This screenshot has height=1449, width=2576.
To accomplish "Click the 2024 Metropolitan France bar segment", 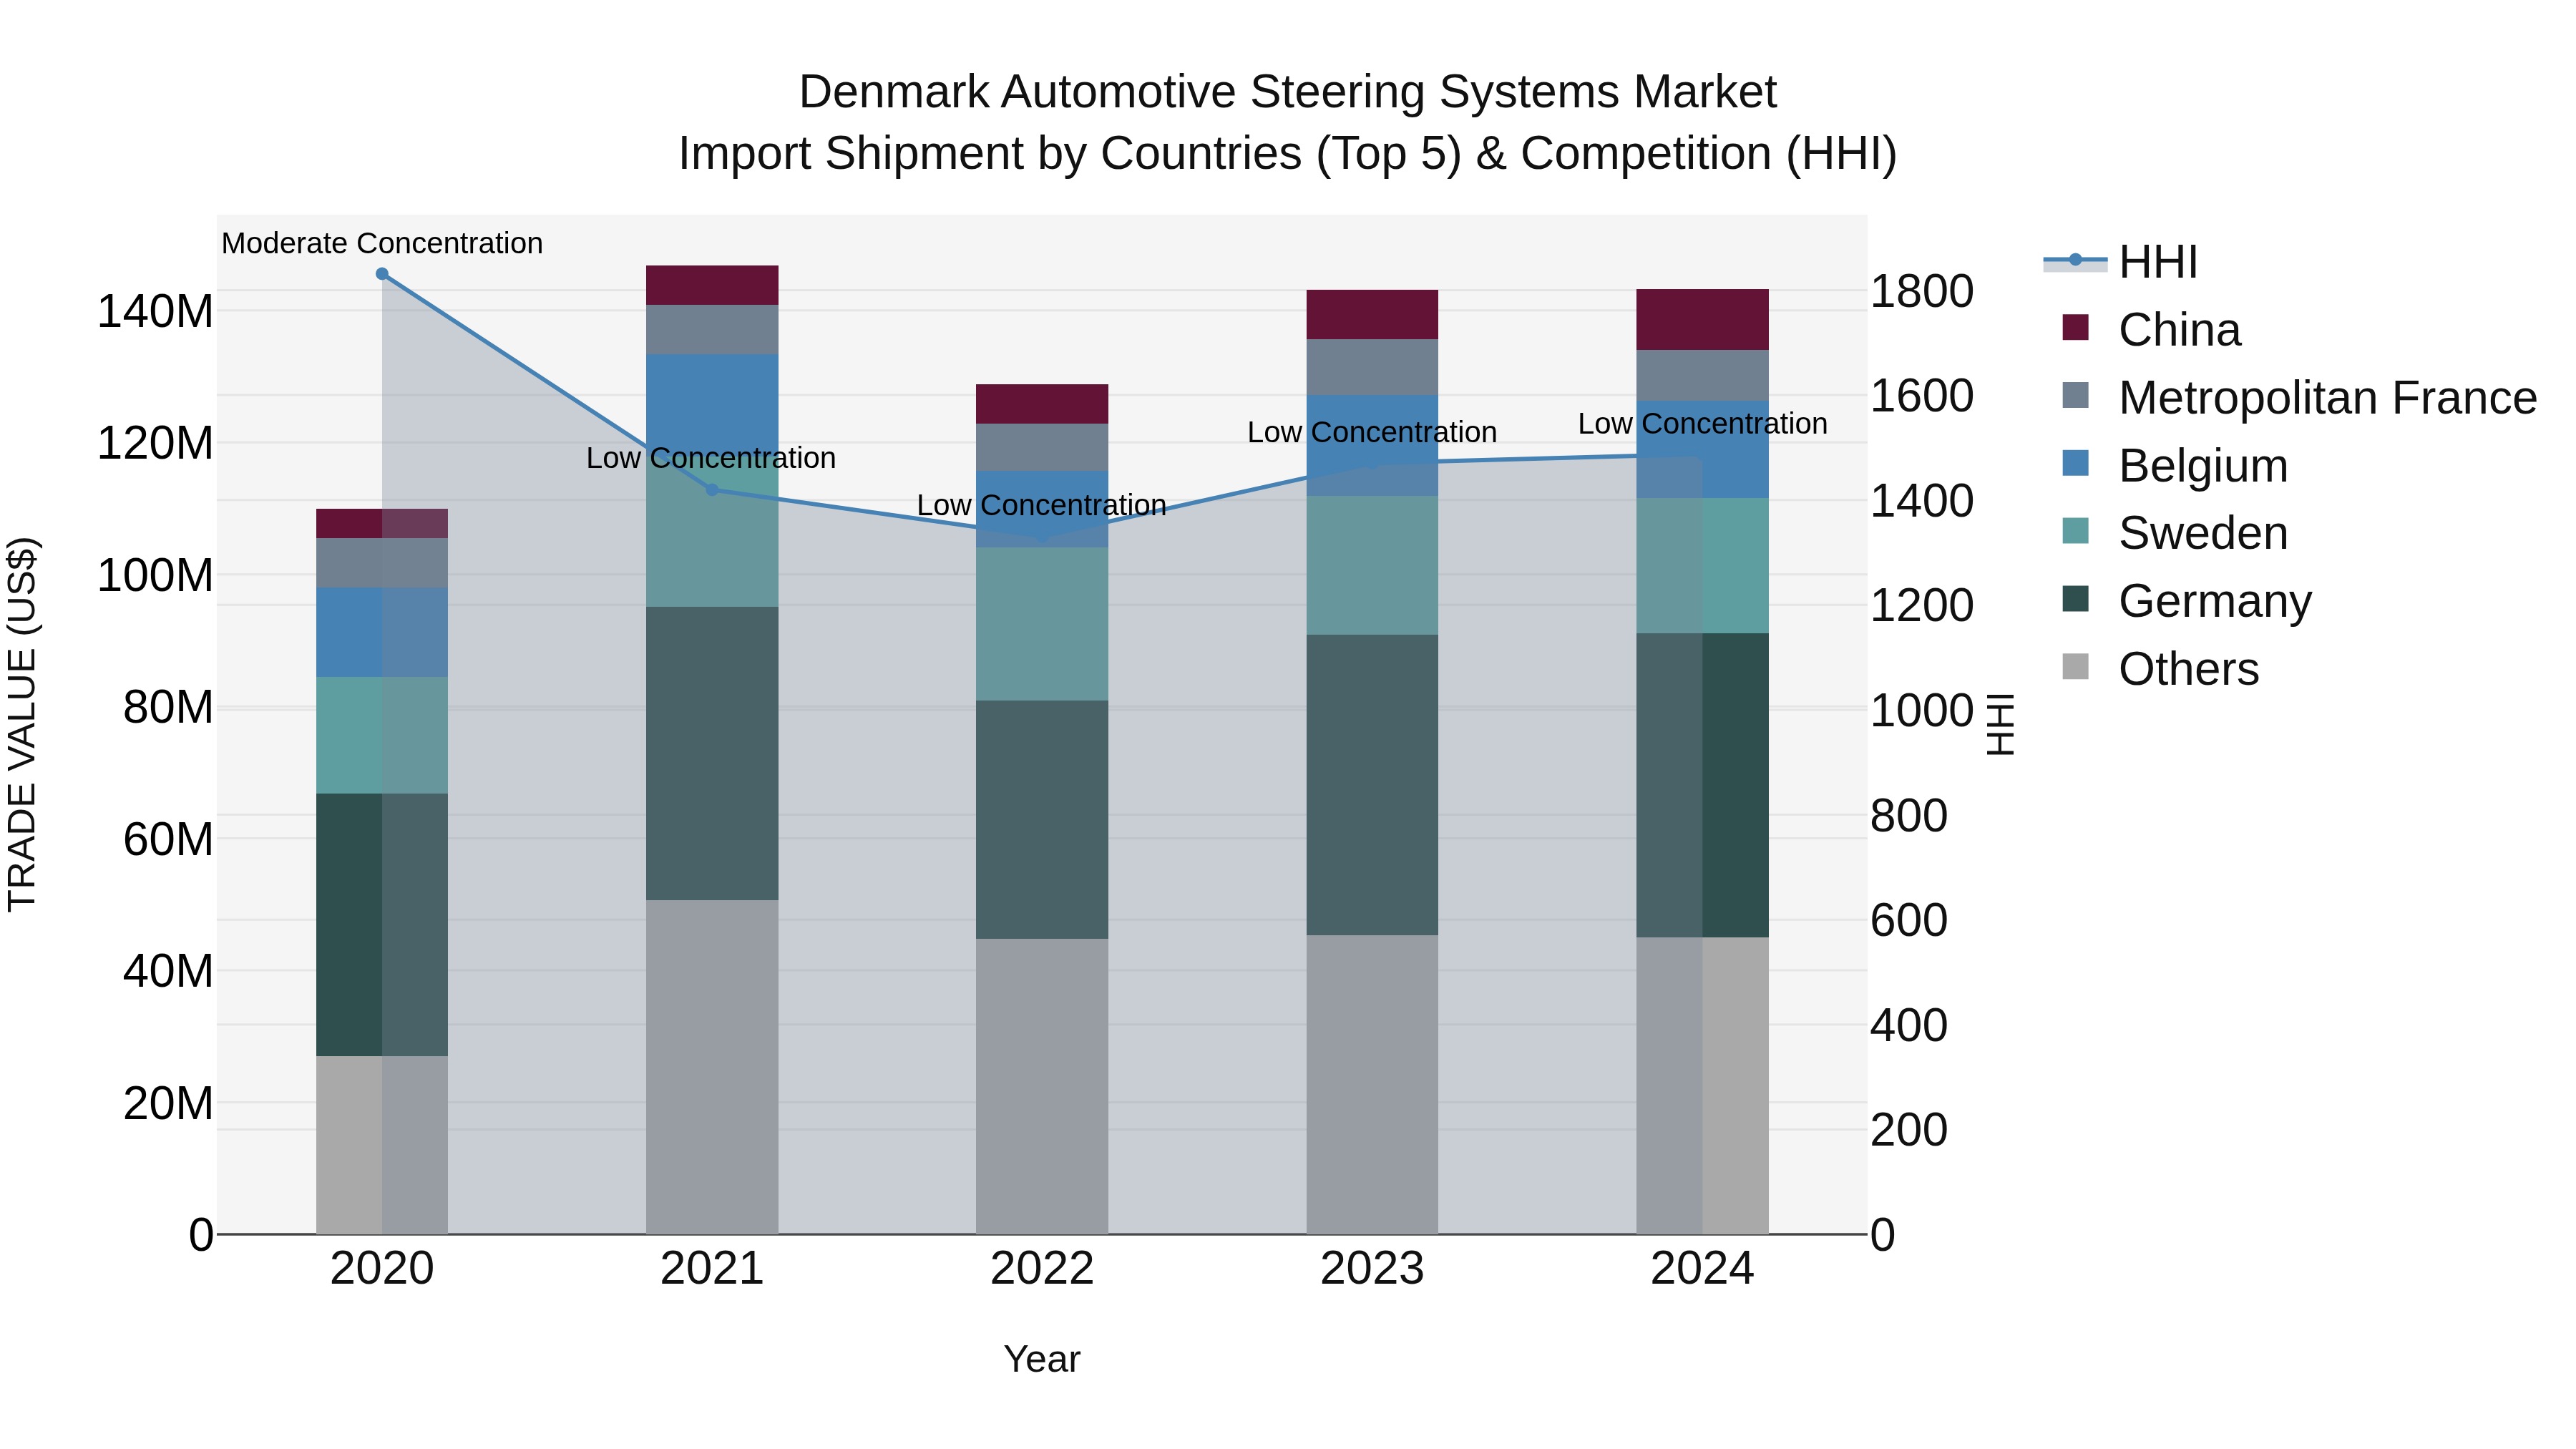I will tap(1702, 375).
